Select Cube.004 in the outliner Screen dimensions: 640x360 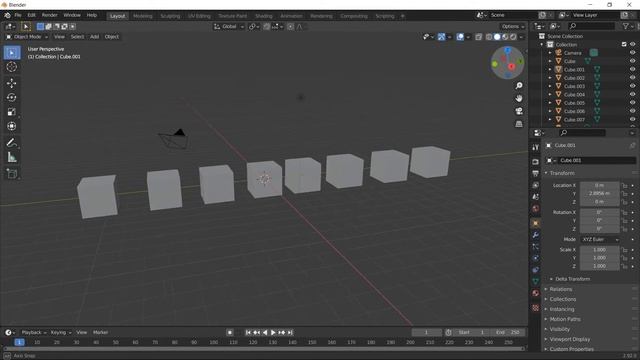pyautogui.click(x=574, y=95)
